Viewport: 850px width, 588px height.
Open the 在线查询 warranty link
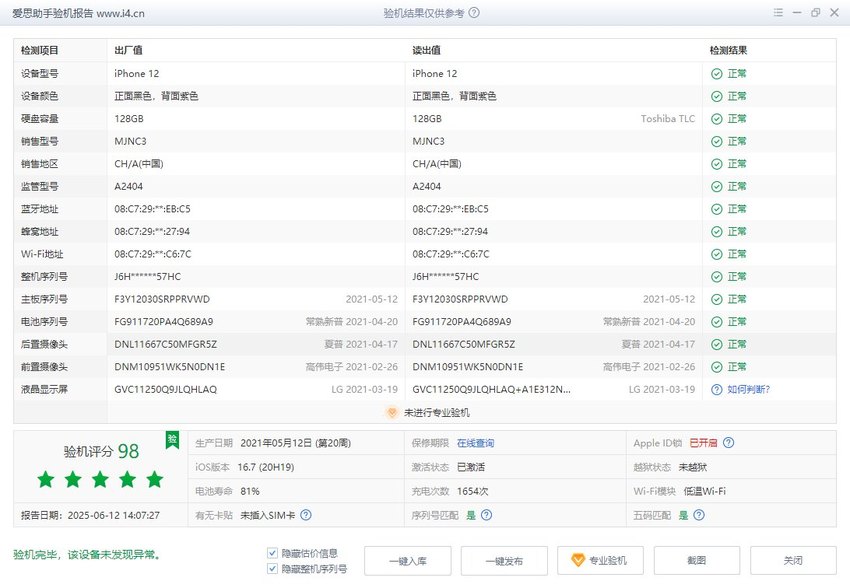[475, 443]
